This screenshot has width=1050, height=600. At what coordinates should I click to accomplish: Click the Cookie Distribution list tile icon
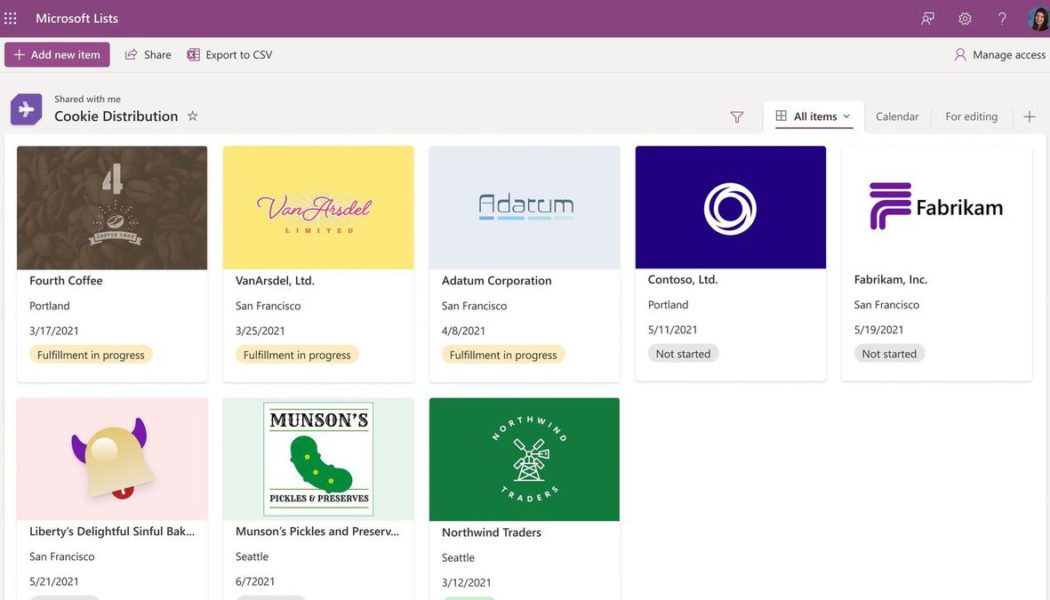pyautogui.click(x=24, y=107)
